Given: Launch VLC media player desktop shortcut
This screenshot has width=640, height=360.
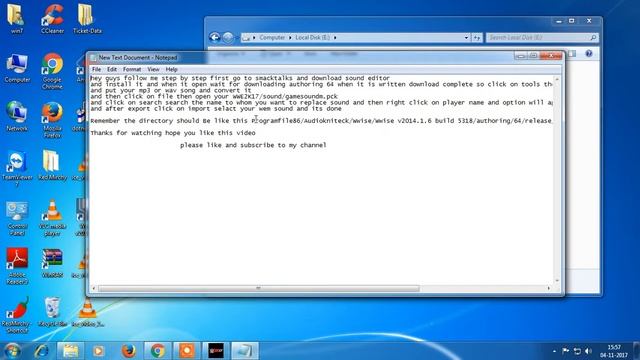Looking at the screenshot, I should point(52,218).
